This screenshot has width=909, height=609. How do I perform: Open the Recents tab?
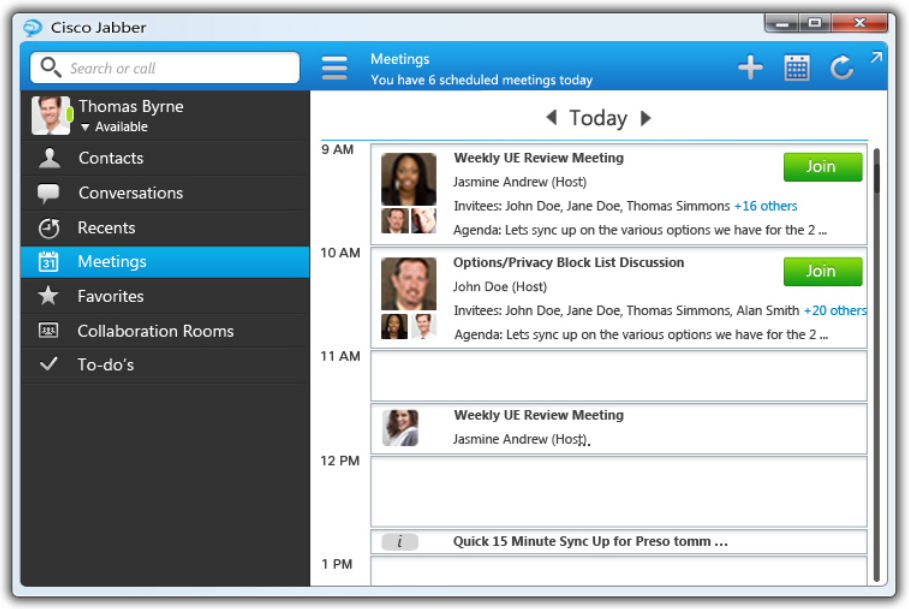[x=165, y=228]
